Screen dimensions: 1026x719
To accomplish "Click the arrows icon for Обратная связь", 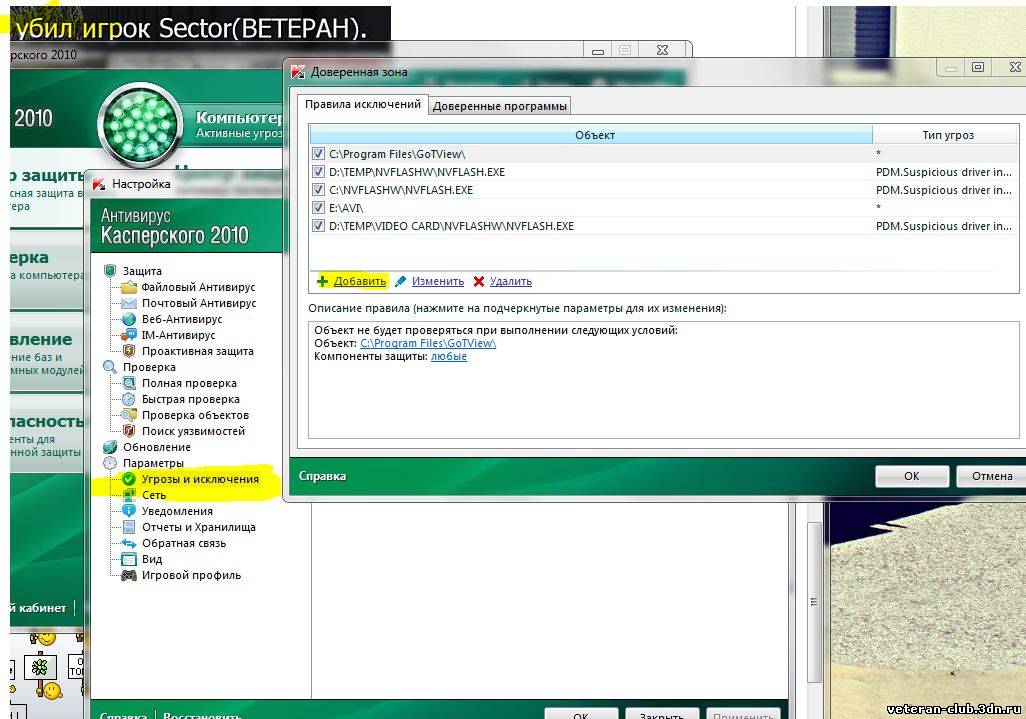I will pyautogui.click(x=129, y=543).
